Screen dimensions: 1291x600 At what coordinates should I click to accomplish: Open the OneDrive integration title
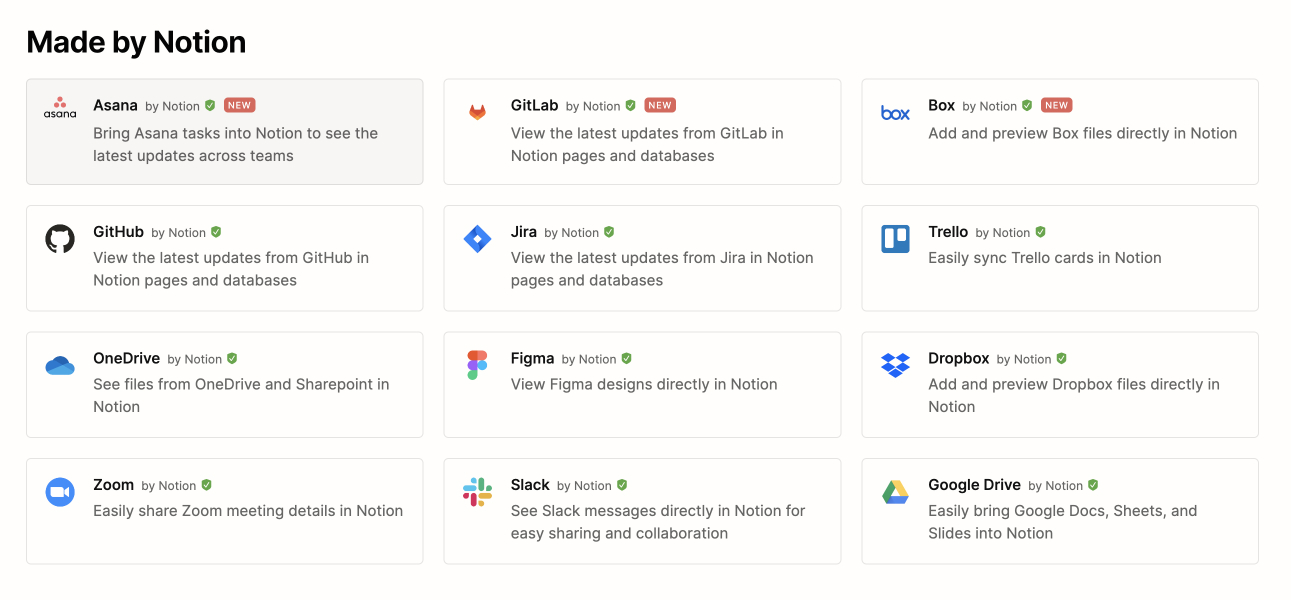(x=126, y=358)
